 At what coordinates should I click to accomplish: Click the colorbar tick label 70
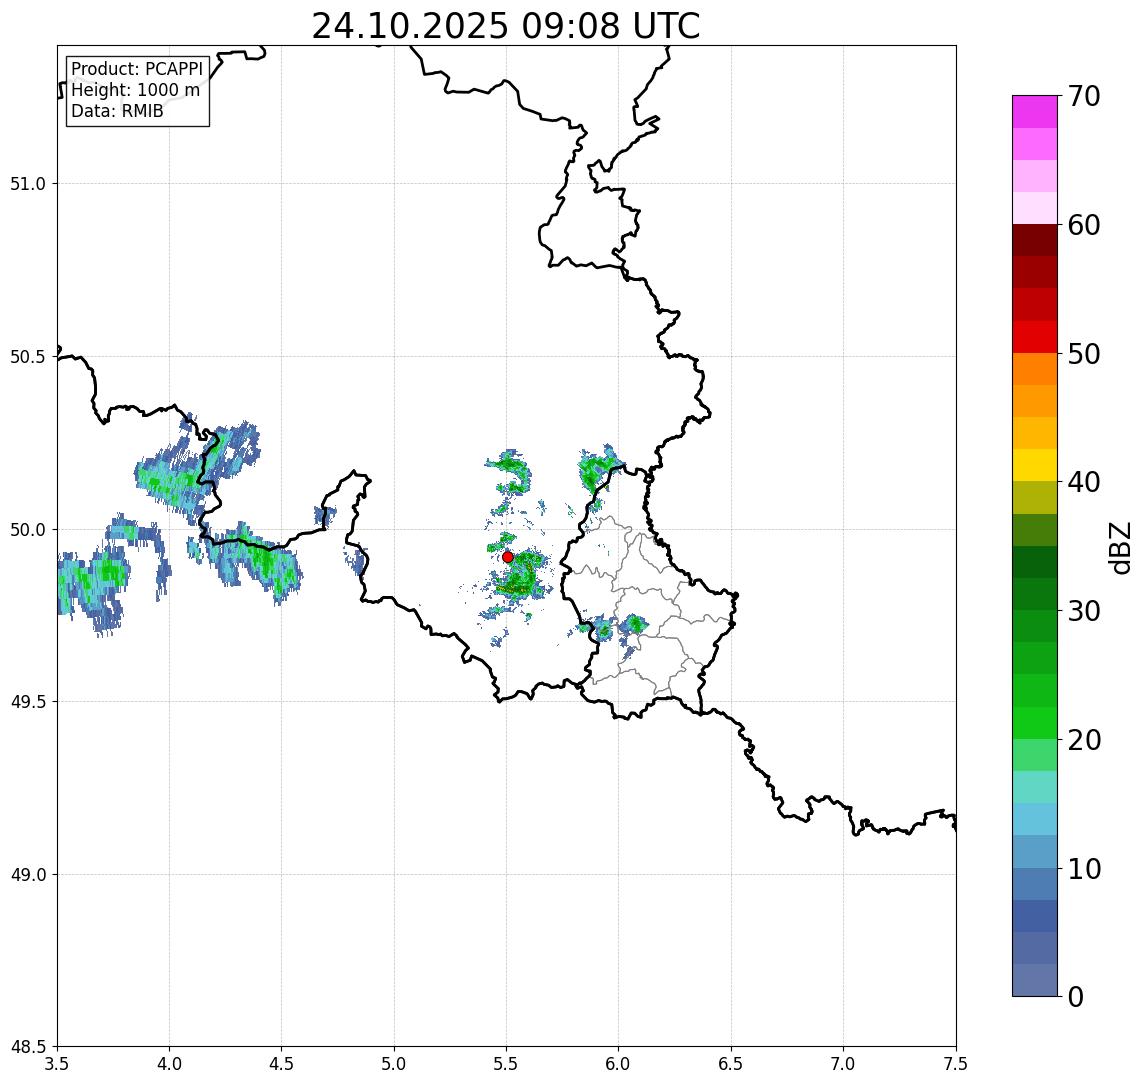pyautogui.click(x=1084, y=96)
